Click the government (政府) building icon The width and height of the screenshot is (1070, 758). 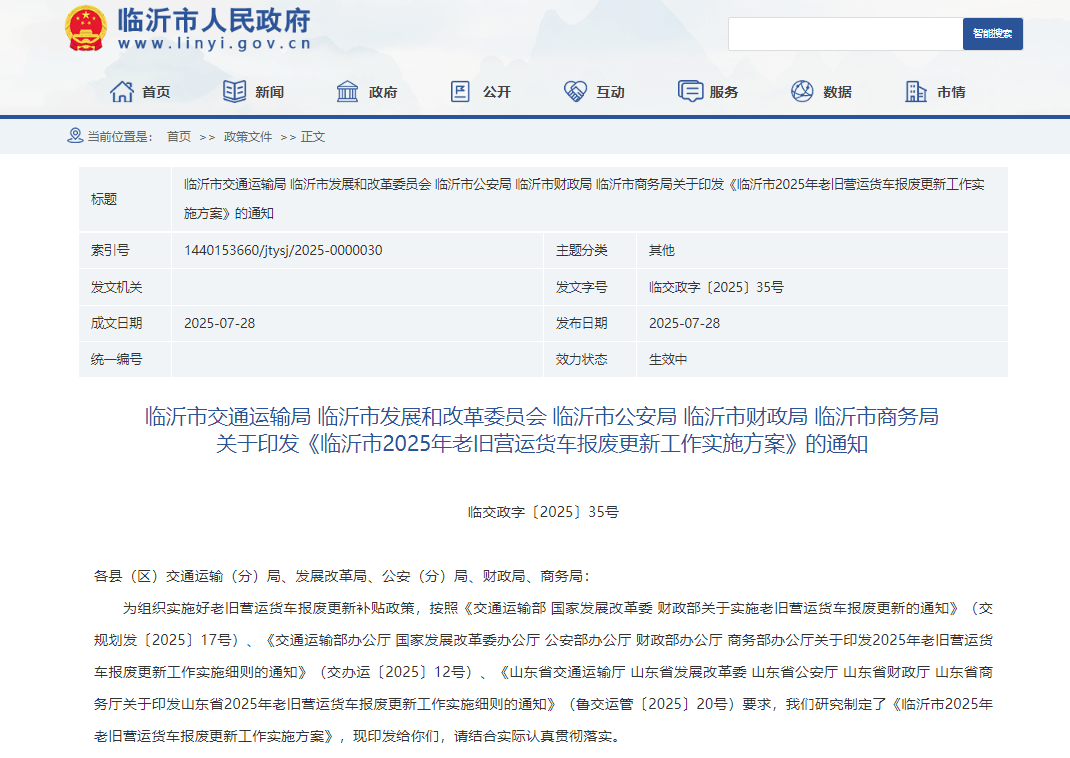point(347,92)
